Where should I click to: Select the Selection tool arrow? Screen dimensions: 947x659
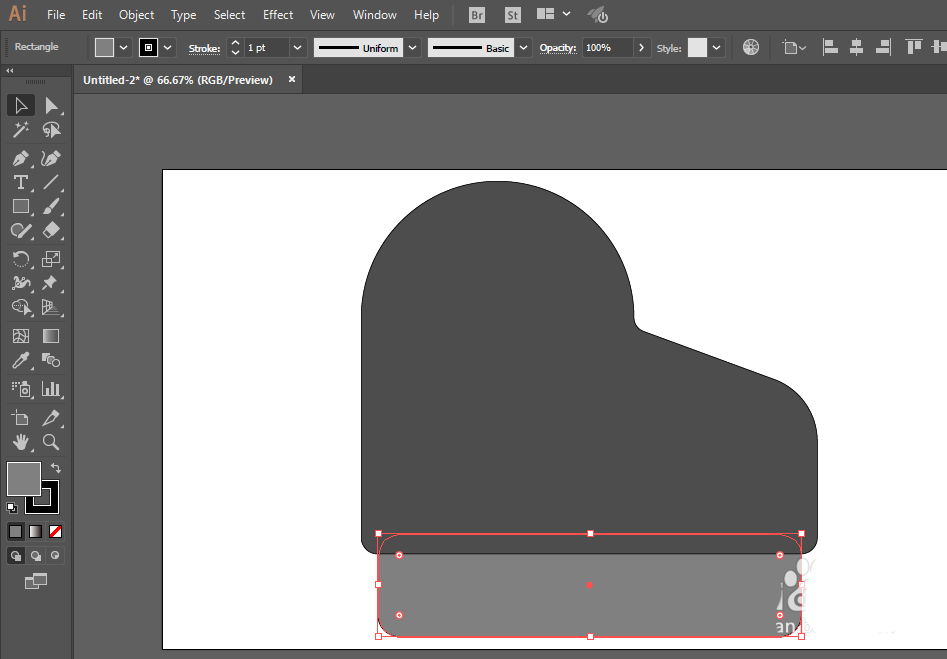pos(21,106)
